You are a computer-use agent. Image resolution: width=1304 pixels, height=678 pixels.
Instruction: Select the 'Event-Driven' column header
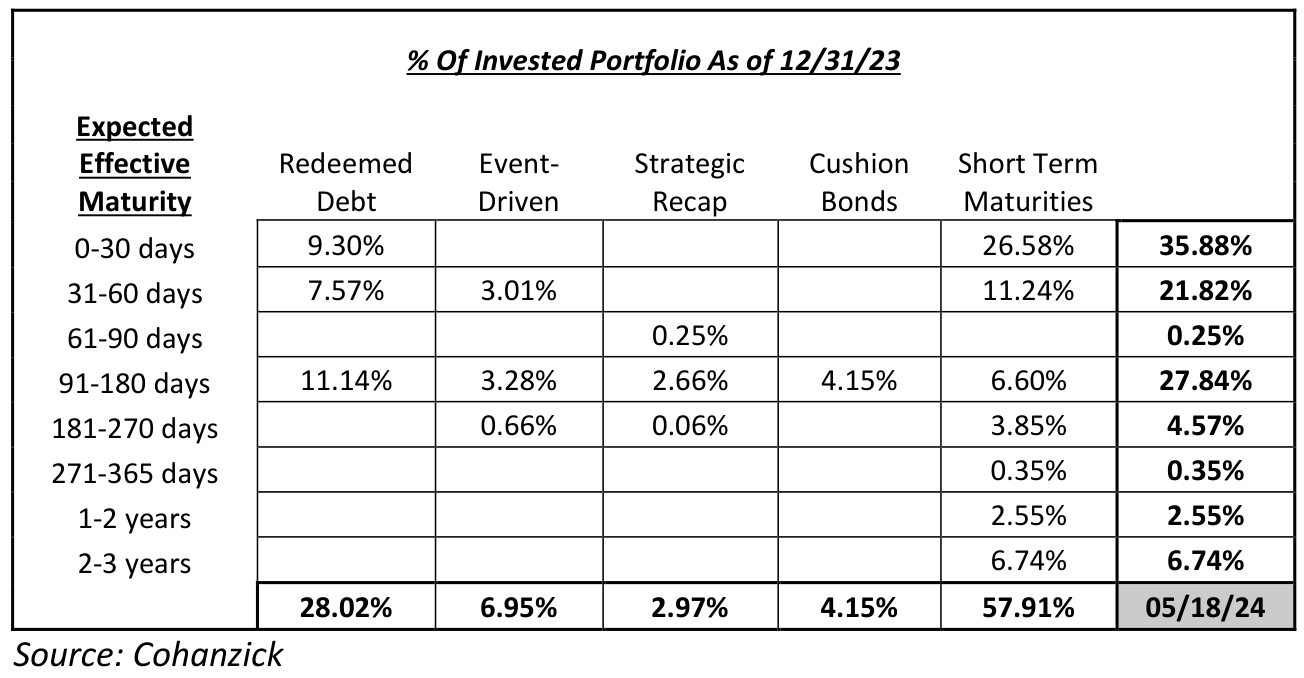(x=518, y=182)
